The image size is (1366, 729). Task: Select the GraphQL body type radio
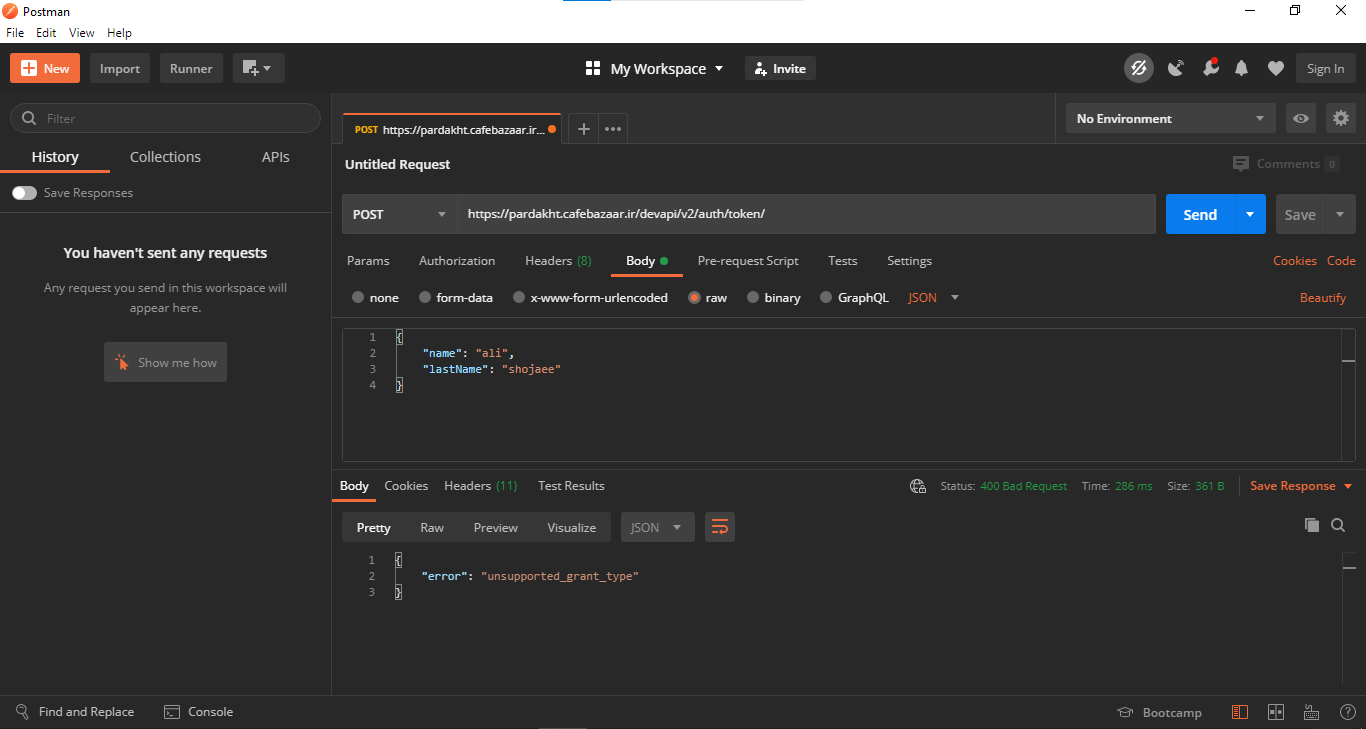tap(826, 298)
